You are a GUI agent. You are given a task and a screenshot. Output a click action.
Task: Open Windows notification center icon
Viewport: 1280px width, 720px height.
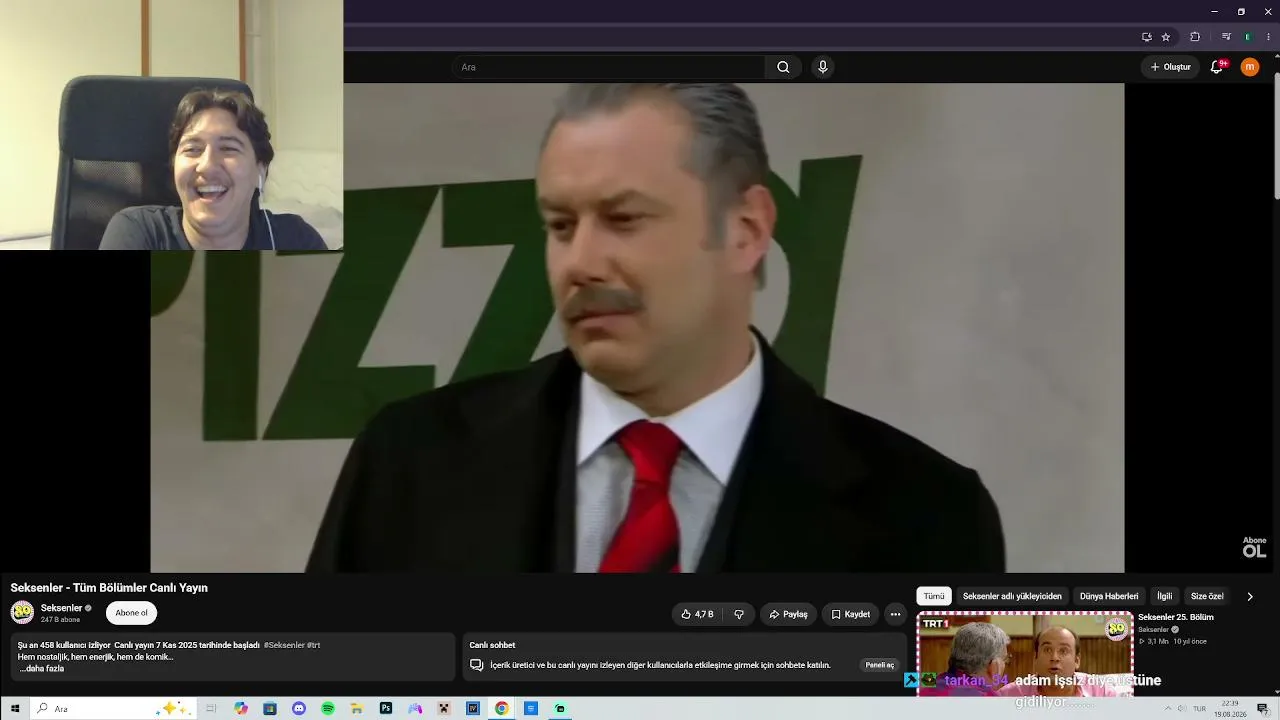1263,709
